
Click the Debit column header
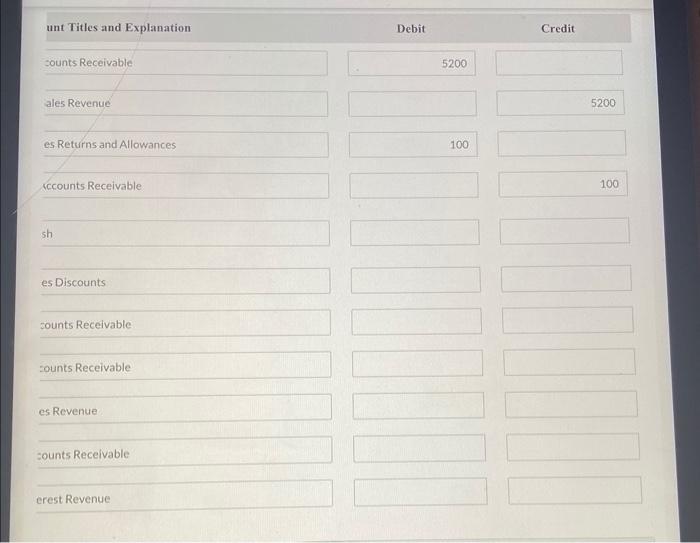tap(411, 29)
